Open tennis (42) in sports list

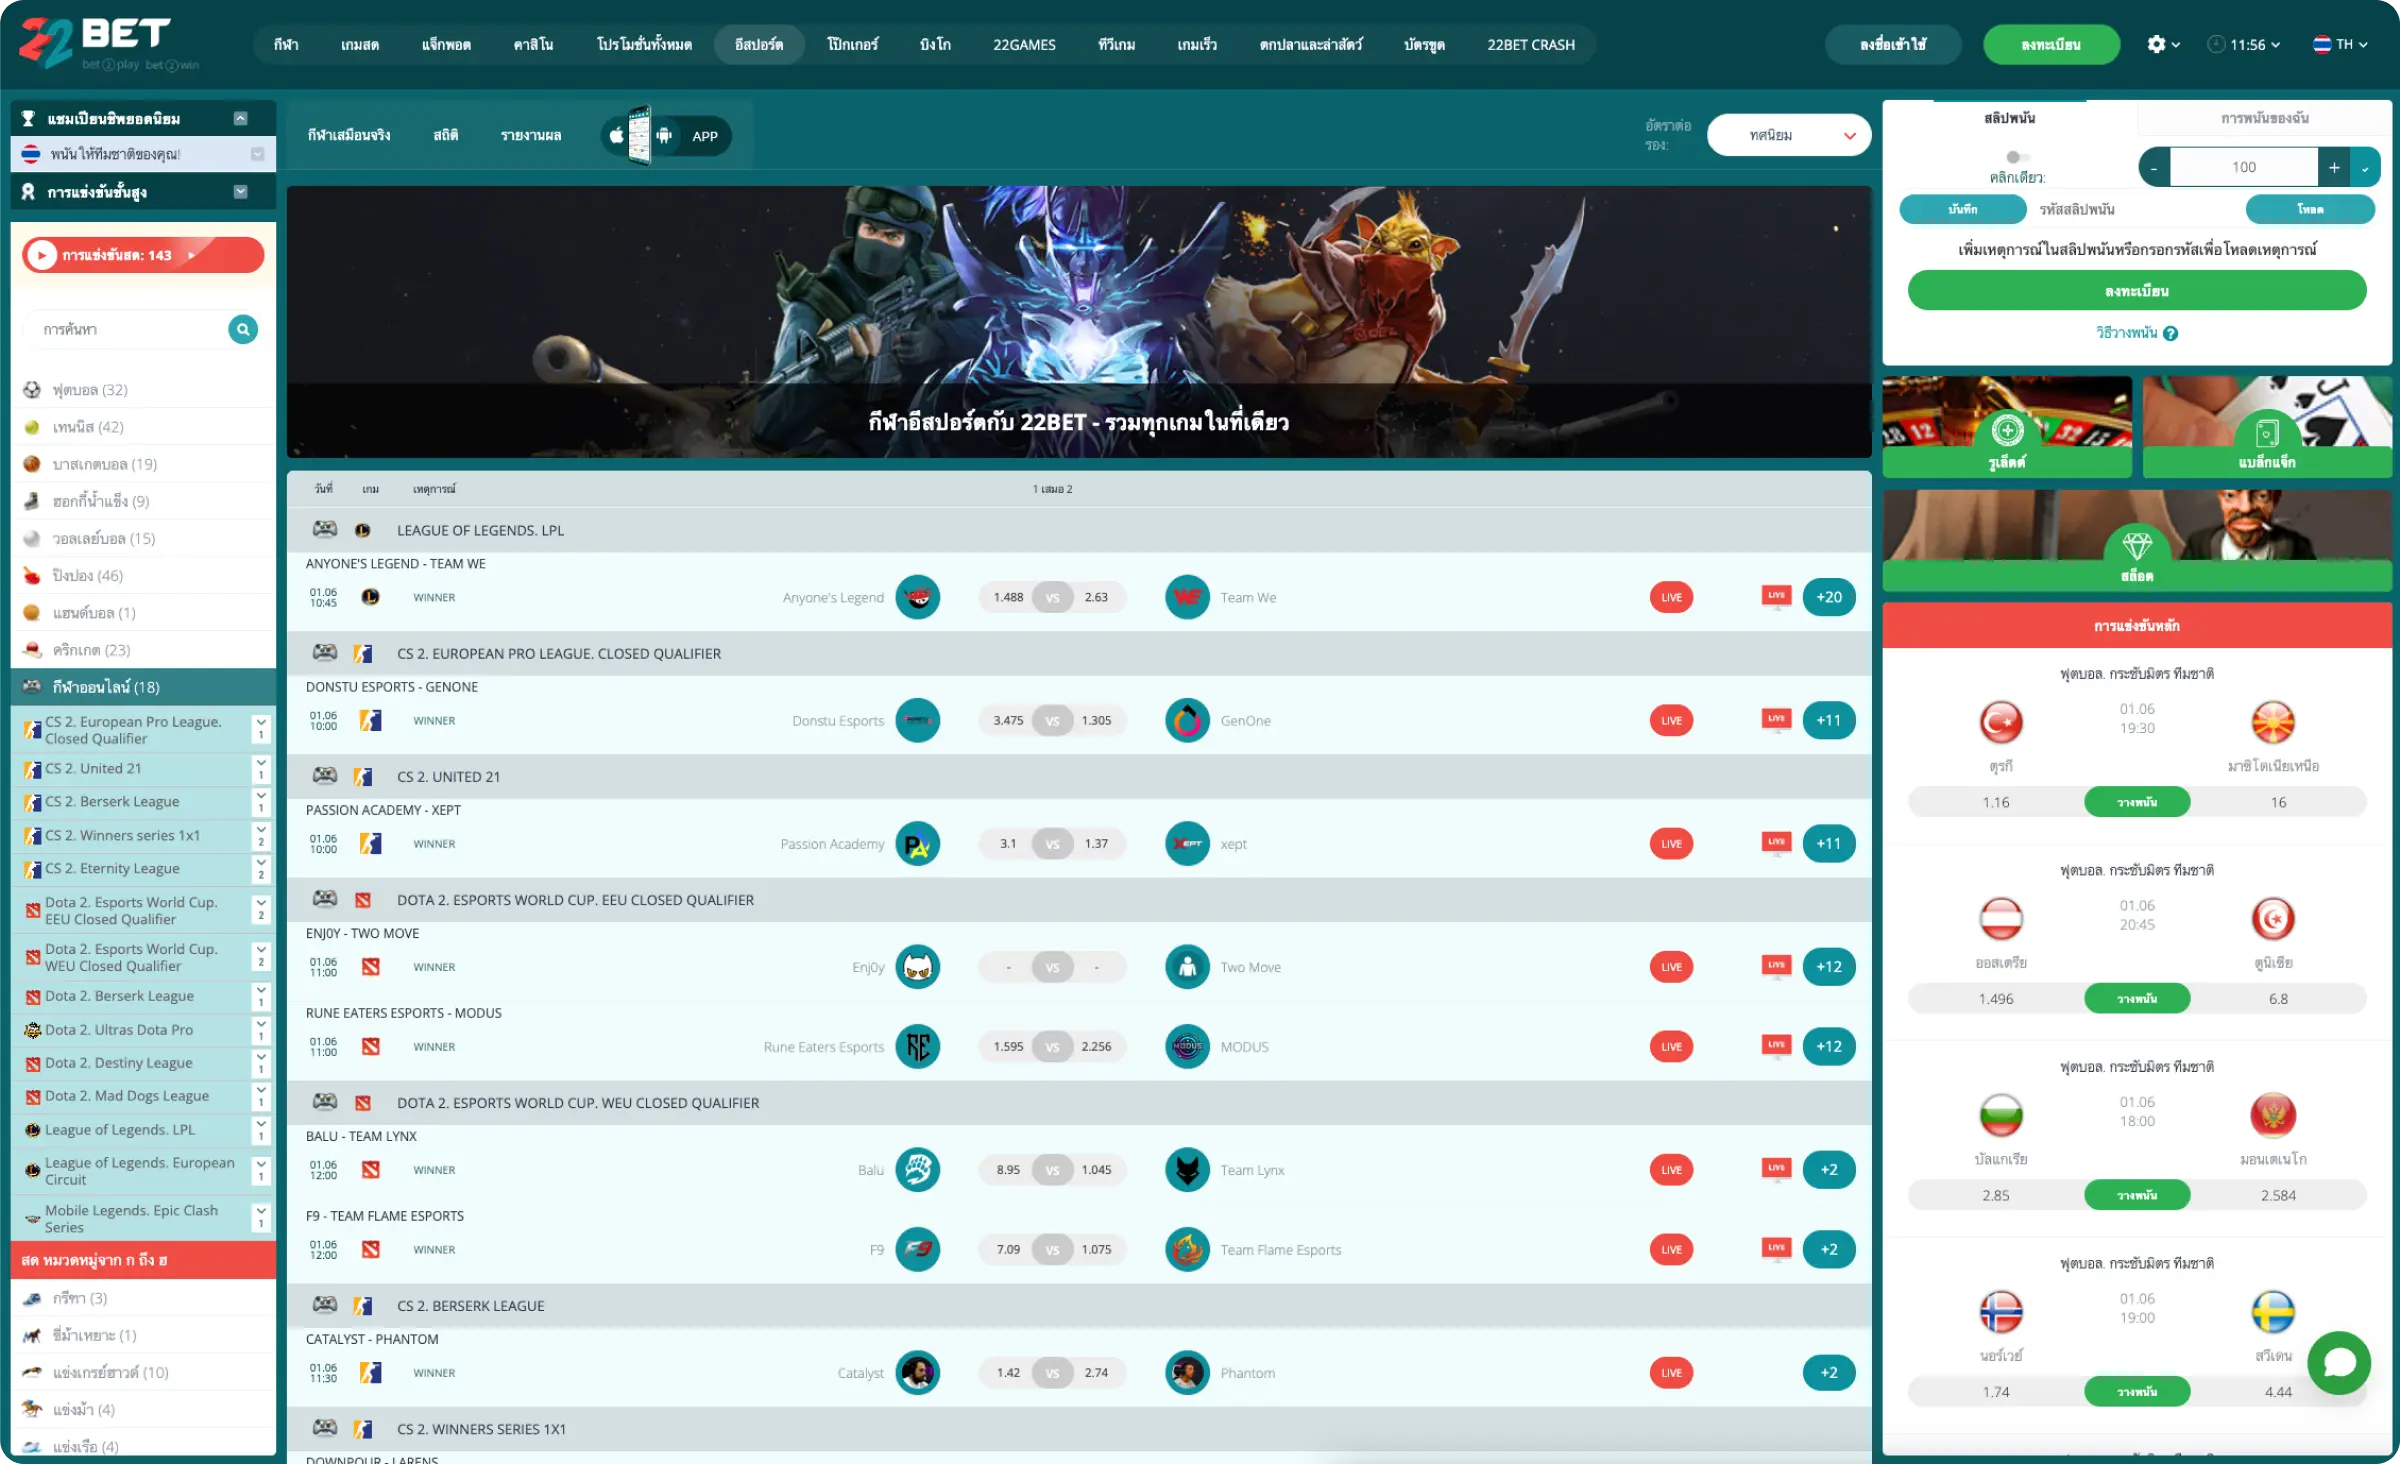(x=143, y=427)
